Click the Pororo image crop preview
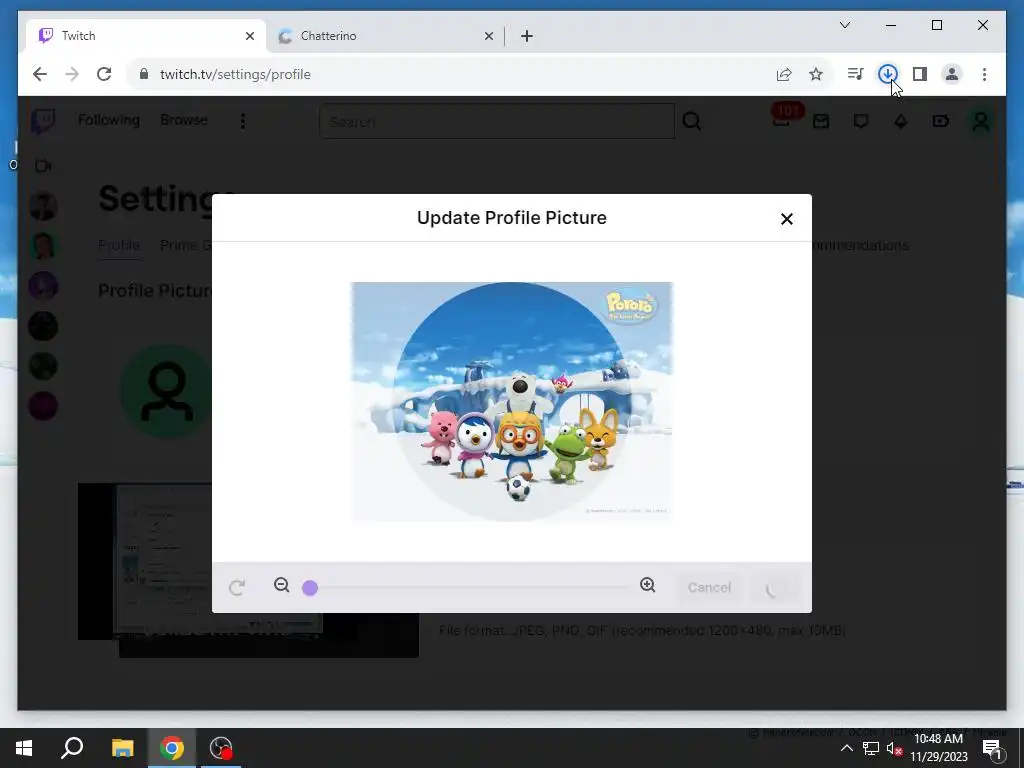This screenshot has height=768, width=1024. [x=511, y=401]
